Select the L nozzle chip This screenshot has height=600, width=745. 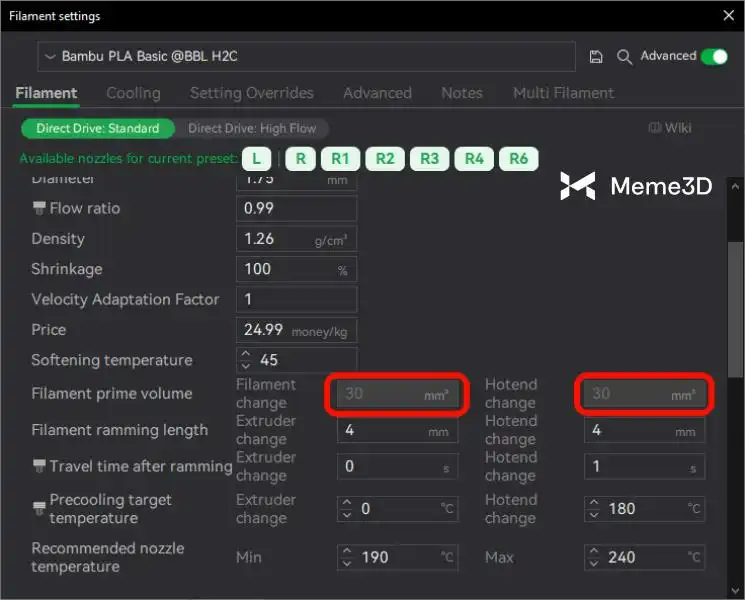coord(257,158)
